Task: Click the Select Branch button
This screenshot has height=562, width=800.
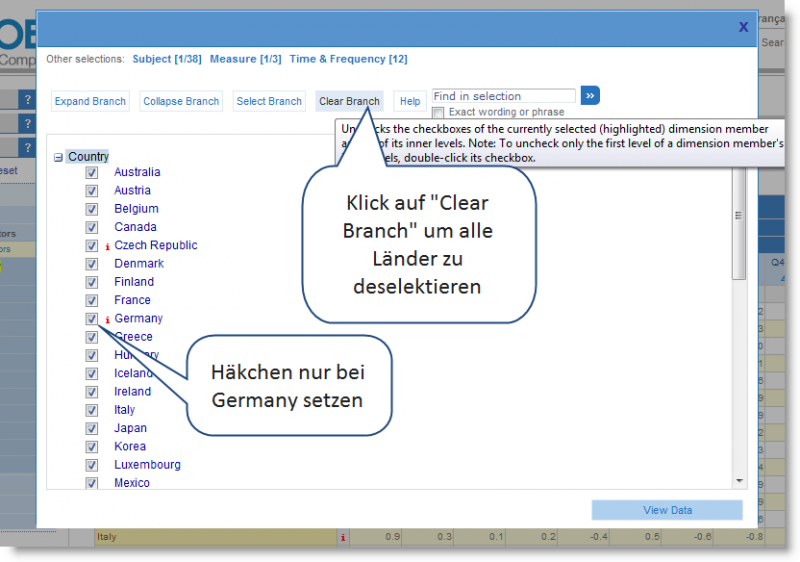Action: [269, 101]
